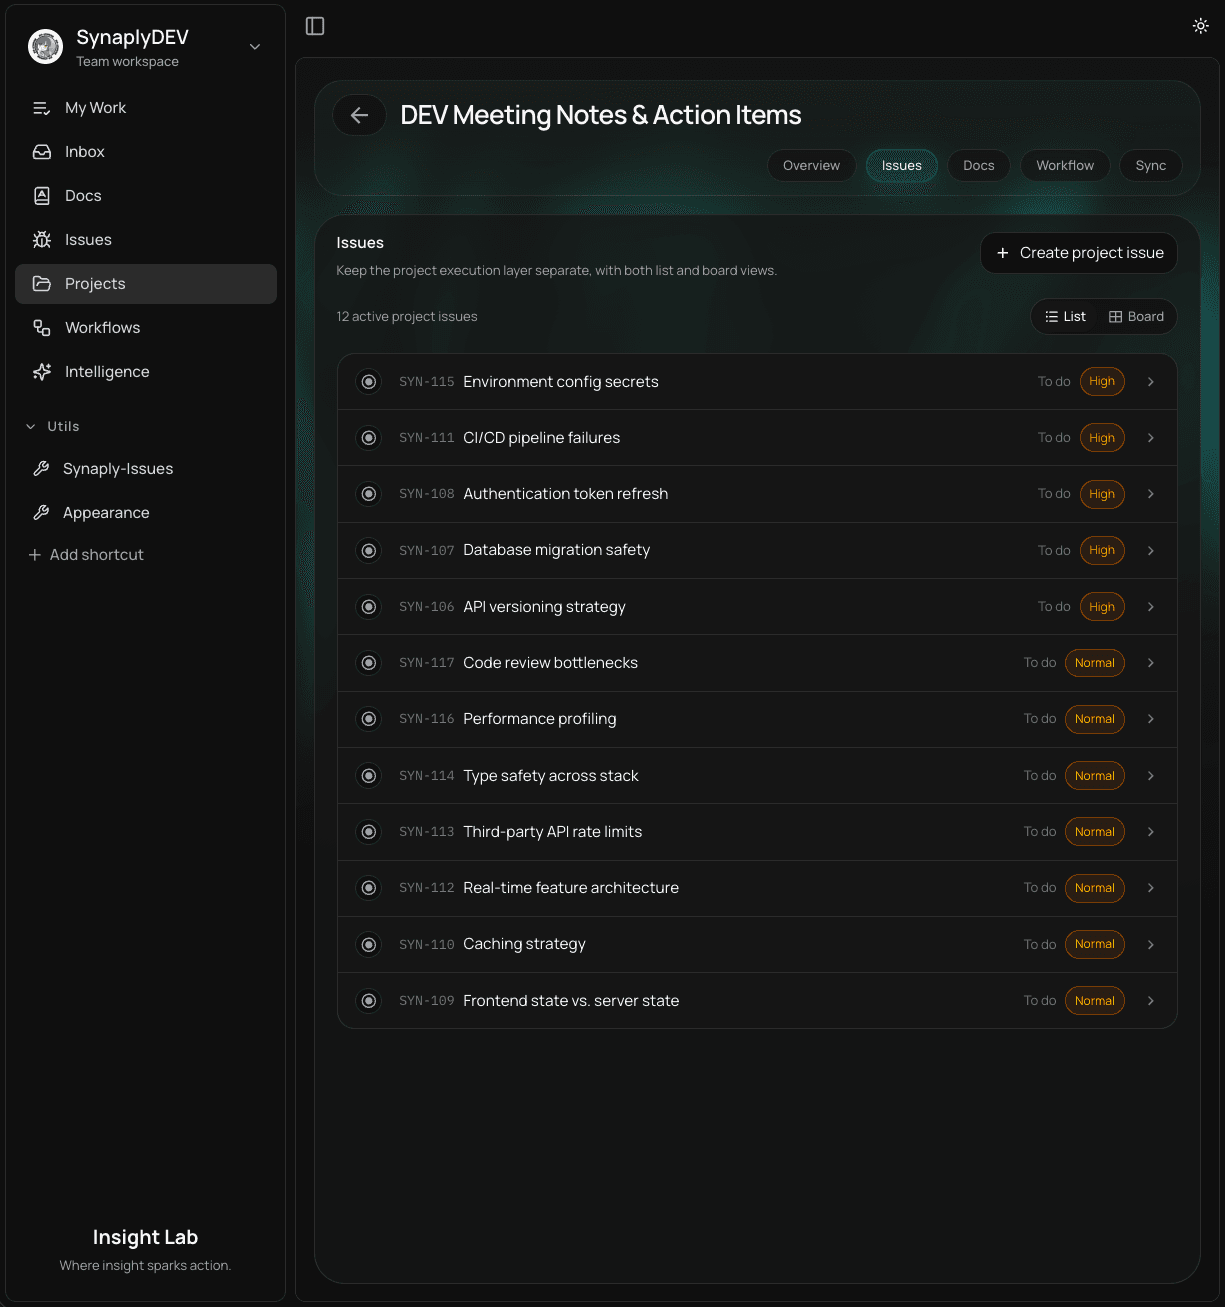Click the Intelligence sparkle icon

(x=42, y=372)
